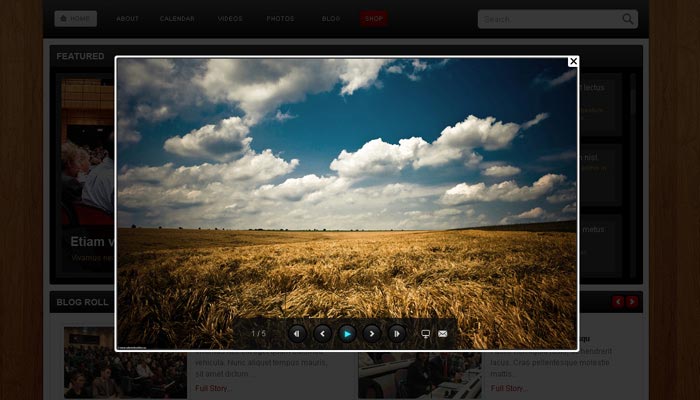Close the lightbox with the X button

pyautogui.click(x=573, y=61)
